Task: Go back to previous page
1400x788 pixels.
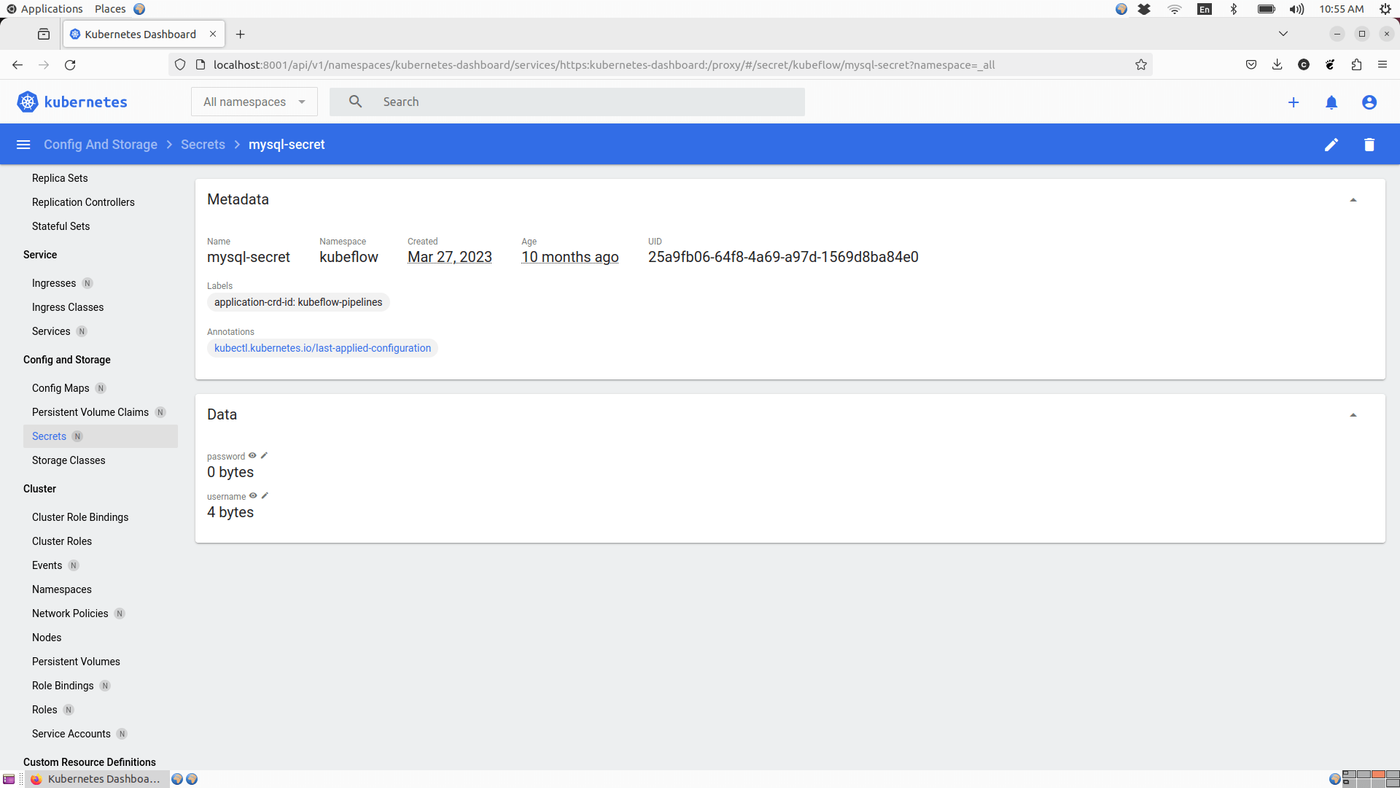Action: point(17,65)
